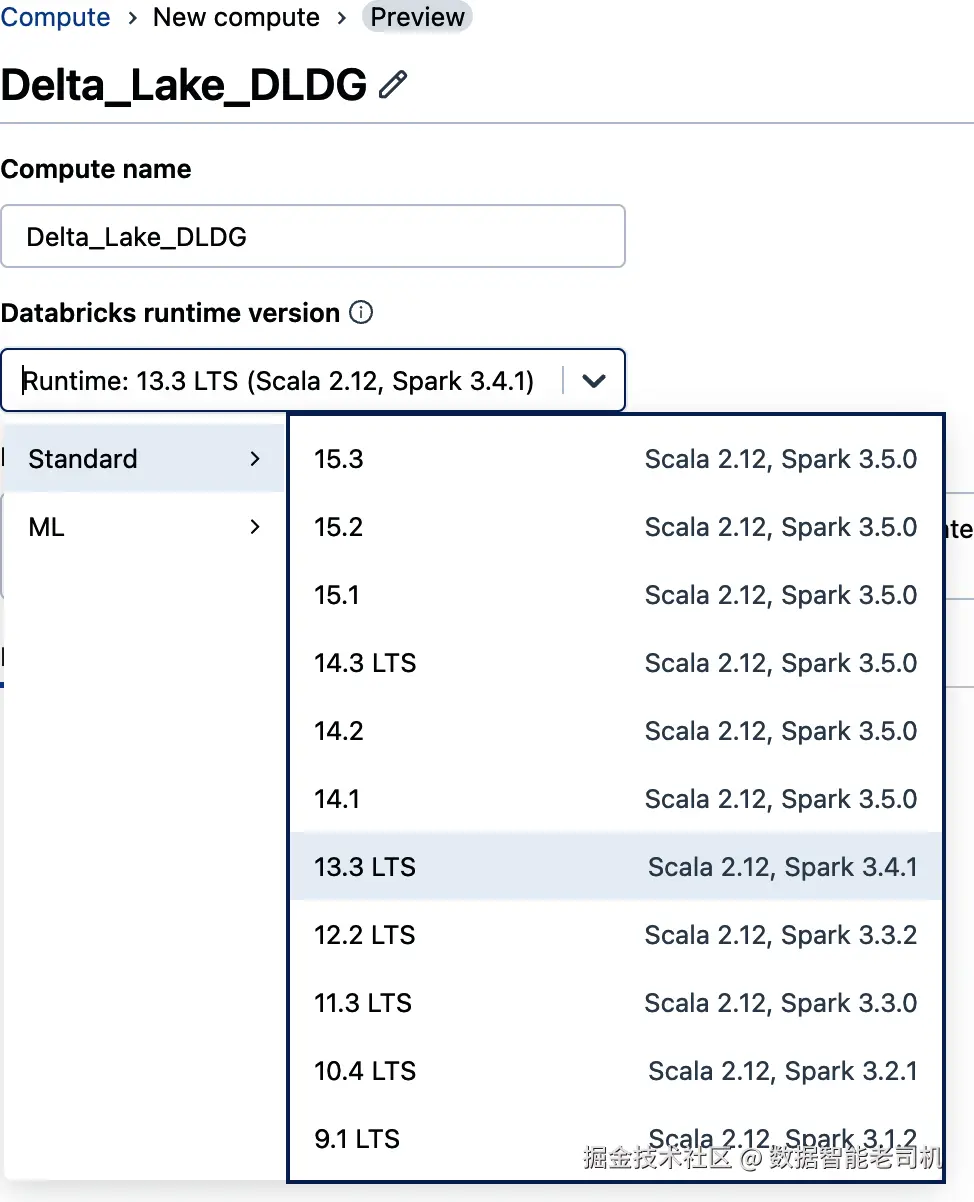
Task: Click Scala 2.12, Spark 3.3.0 text
Action: (x=781, y=1003)
